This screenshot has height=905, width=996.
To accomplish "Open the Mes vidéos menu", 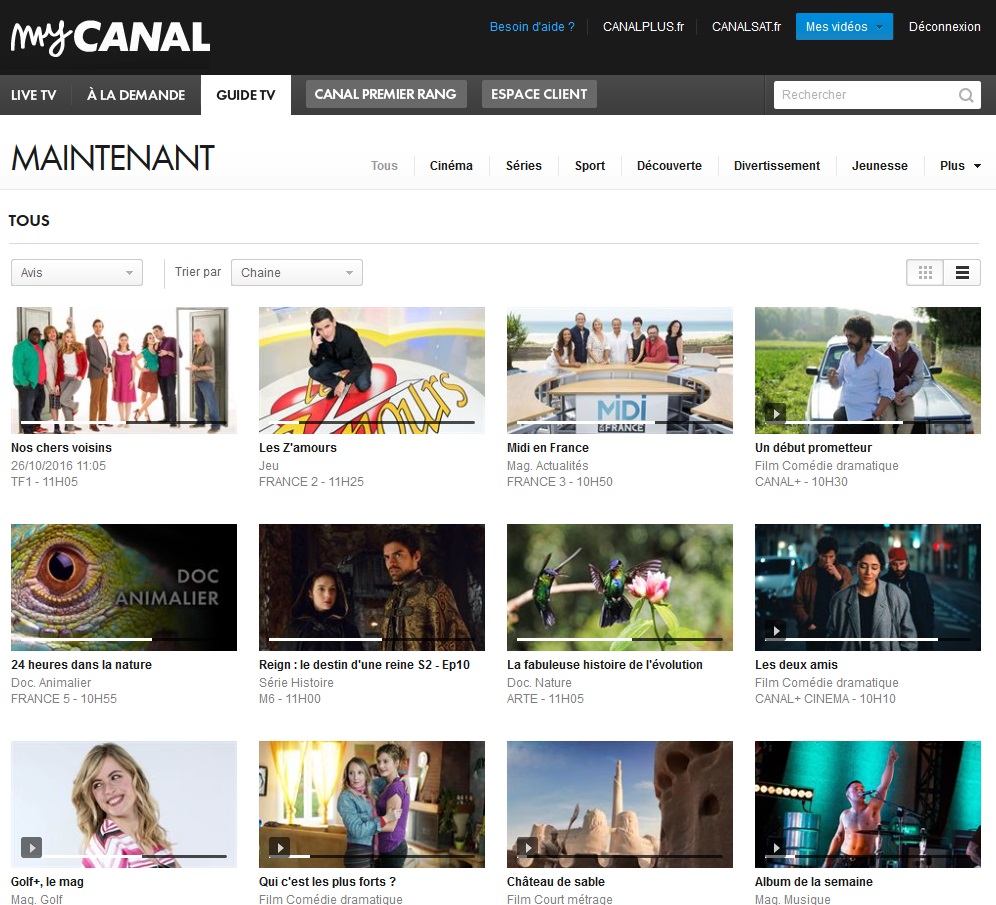I will click(x=844, y=27).
